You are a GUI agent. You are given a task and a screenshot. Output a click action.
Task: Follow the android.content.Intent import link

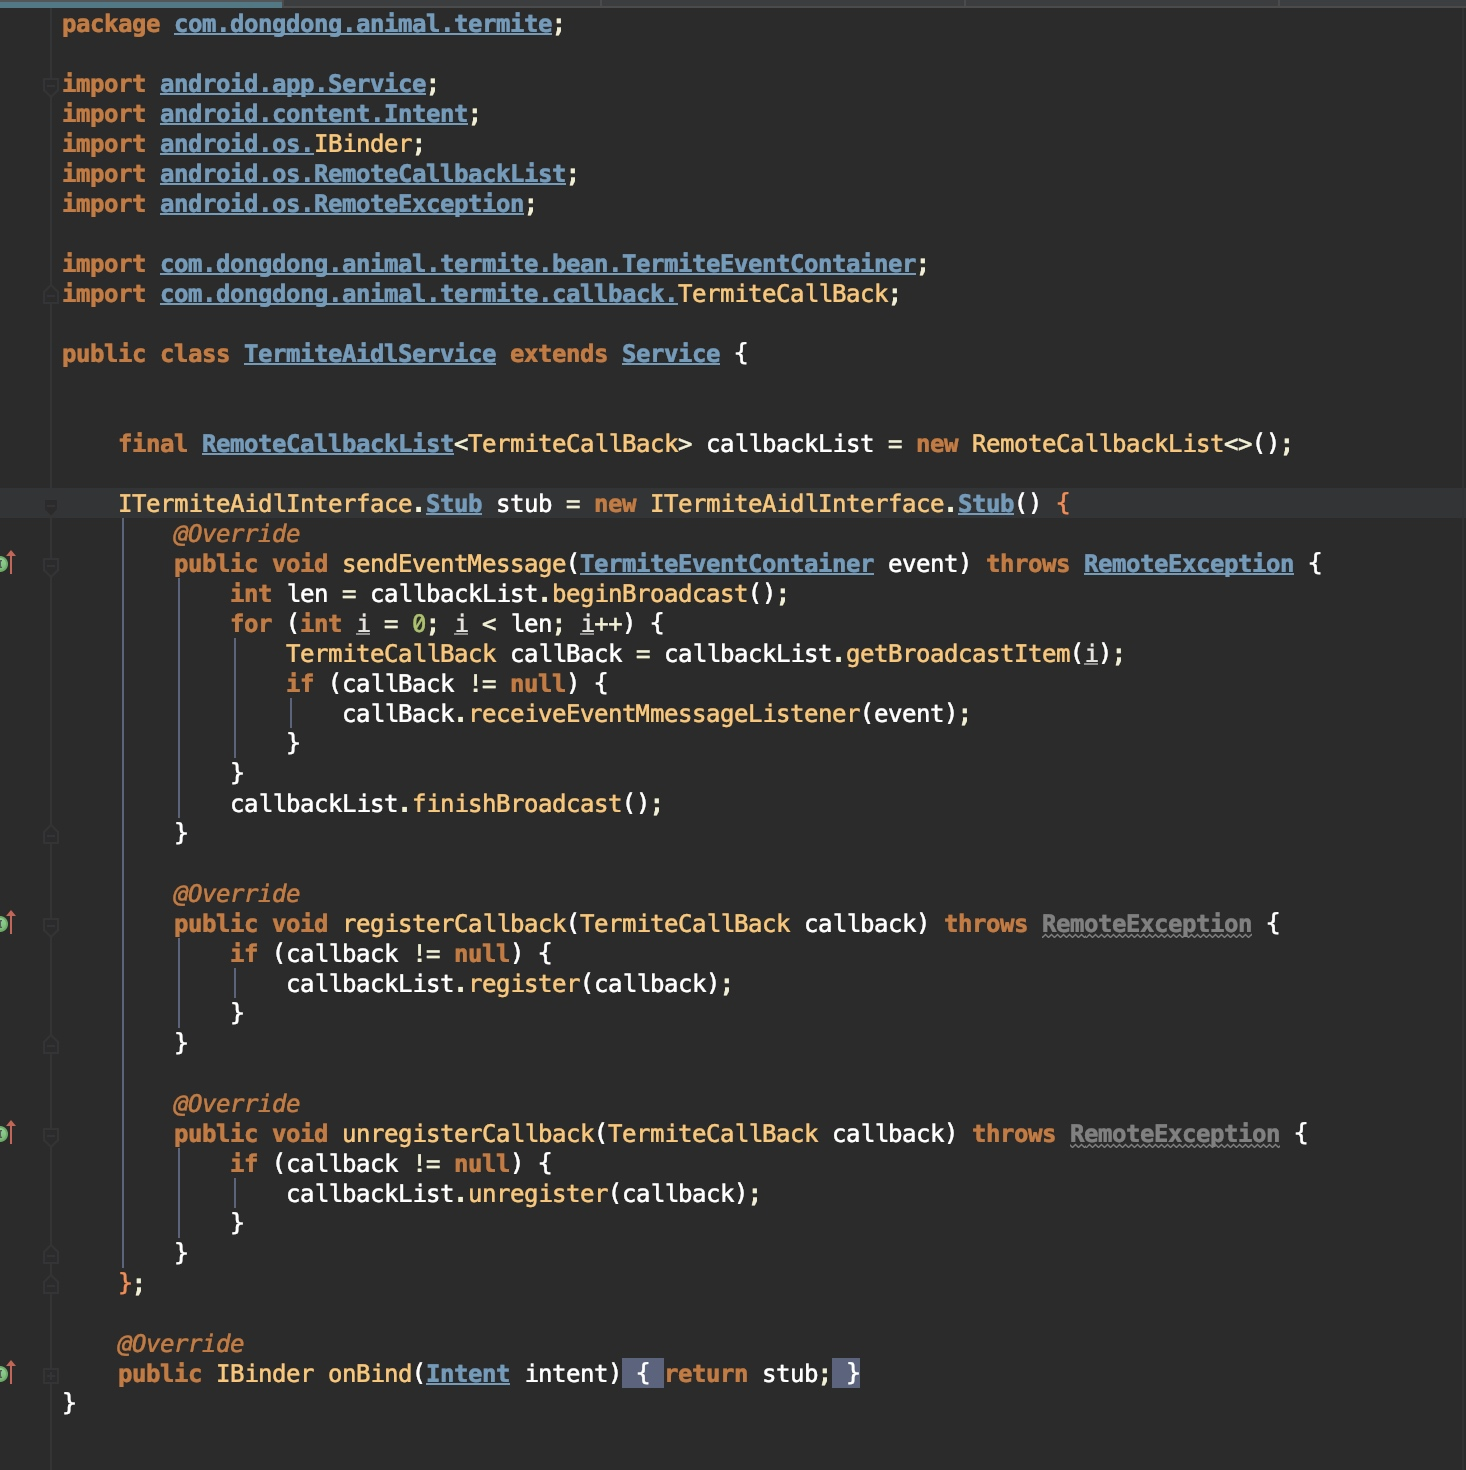(x=314, y=114)
